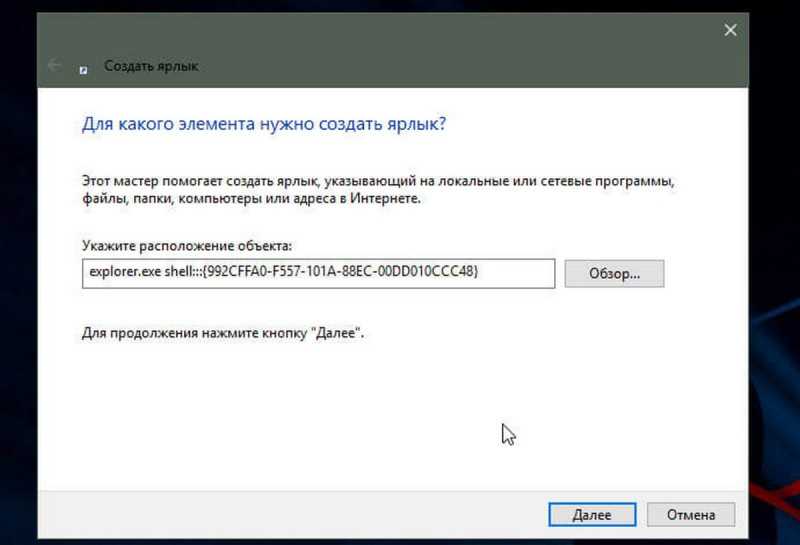Image resolution: width=800 pixels, height=545 pixels.
Task: Click the line файлы, папки, компьютеры или адреса
Action: coord(252,199)
